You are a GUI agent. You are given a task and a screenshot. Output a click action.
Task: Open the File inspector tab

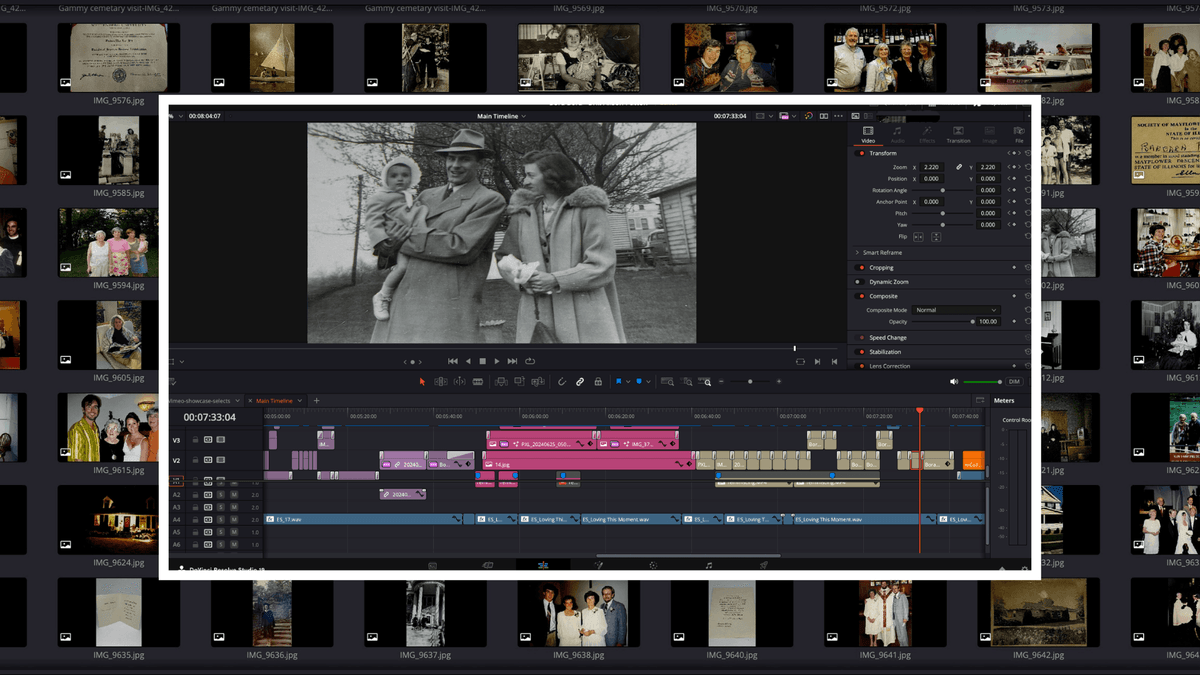click(x=1019, y=135)
